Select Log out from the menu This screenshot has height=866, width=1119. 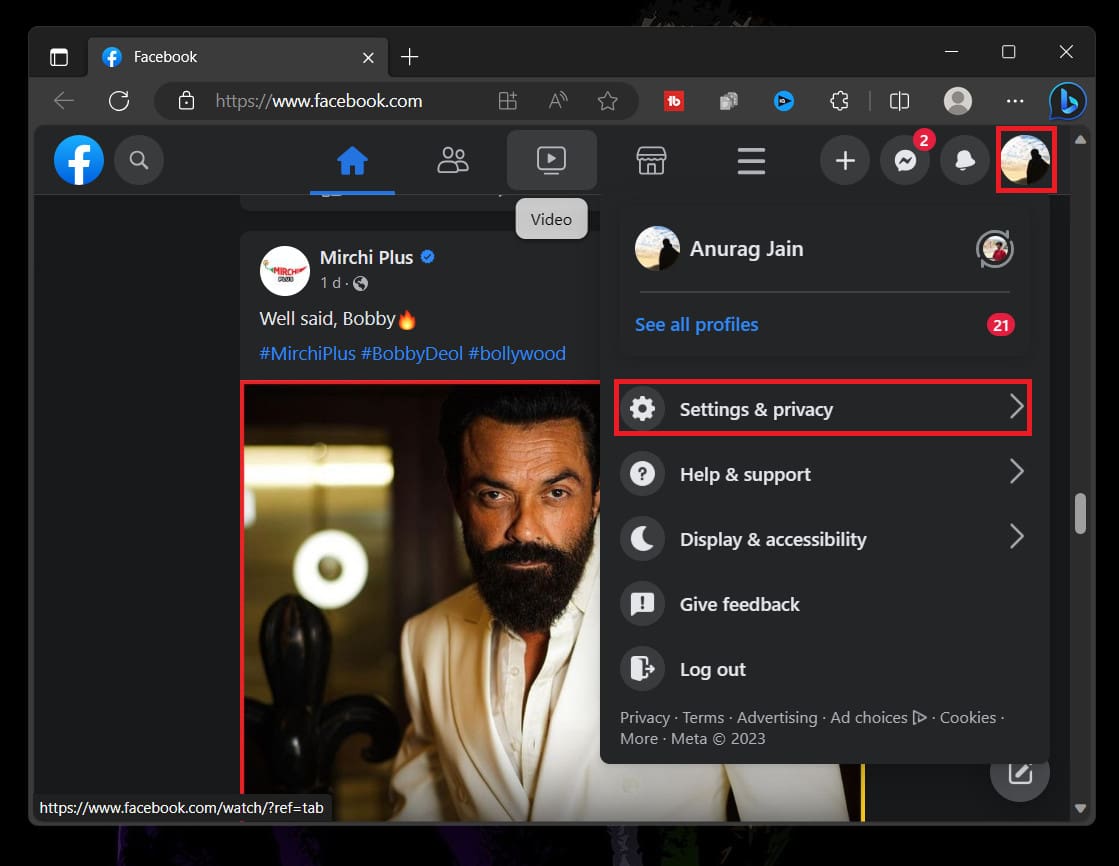point(712,669)
